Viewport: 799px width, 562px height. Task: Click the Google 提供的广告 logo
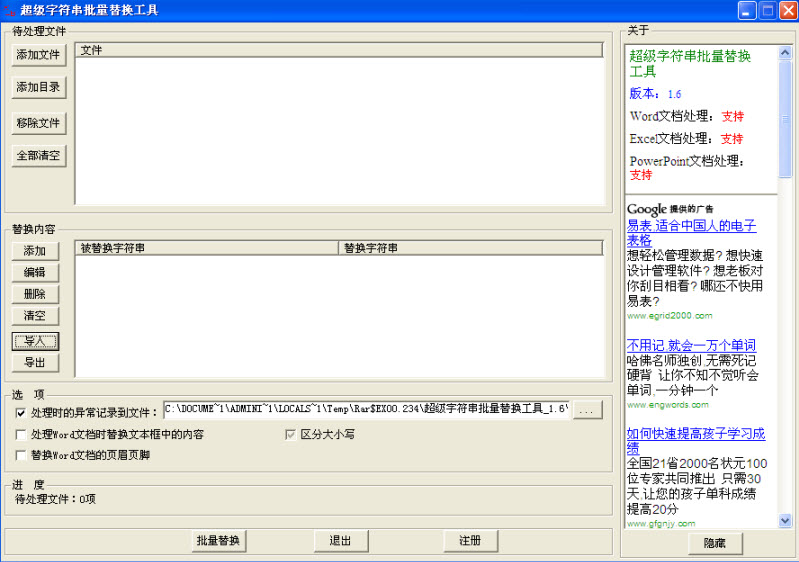pos(670,209)
